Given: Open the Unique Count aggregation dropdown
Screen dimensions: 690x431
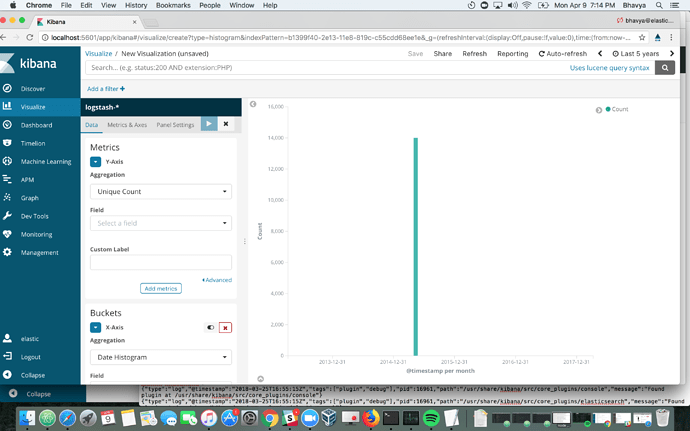Looking at the screenshot, I should [161, 192].
